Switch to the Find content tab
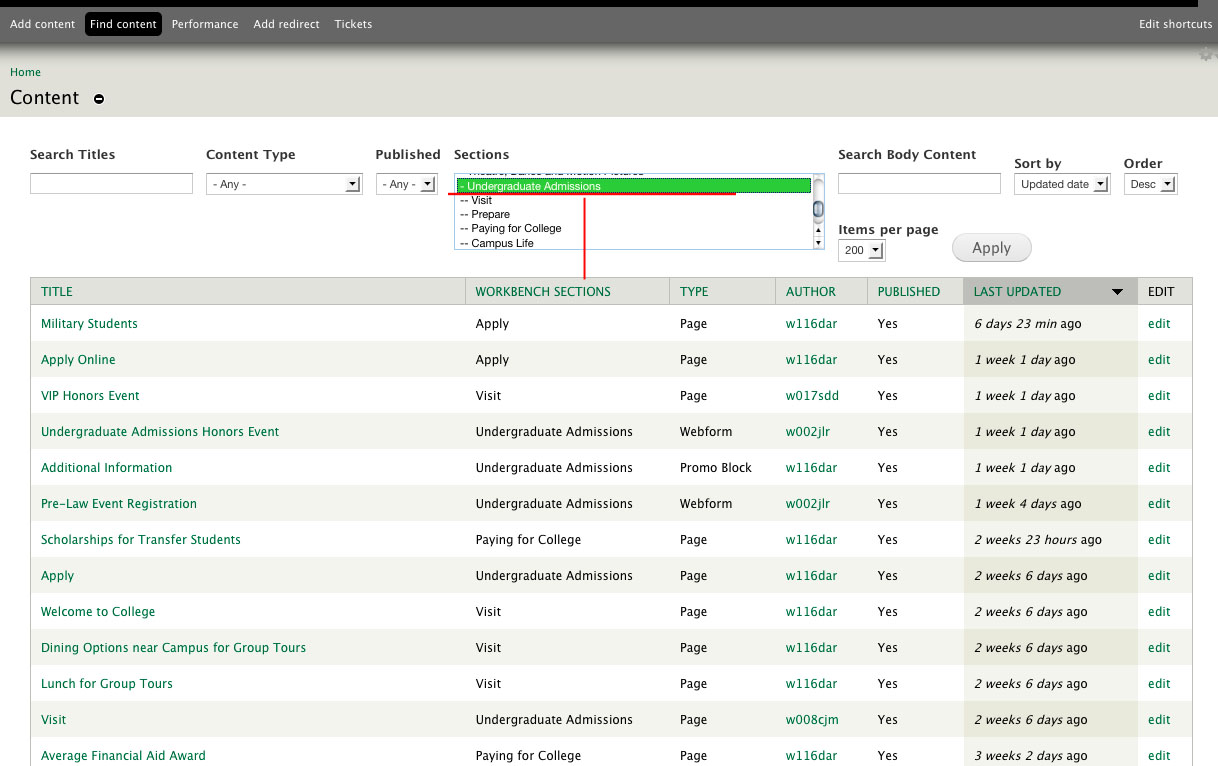 (123, 23)
